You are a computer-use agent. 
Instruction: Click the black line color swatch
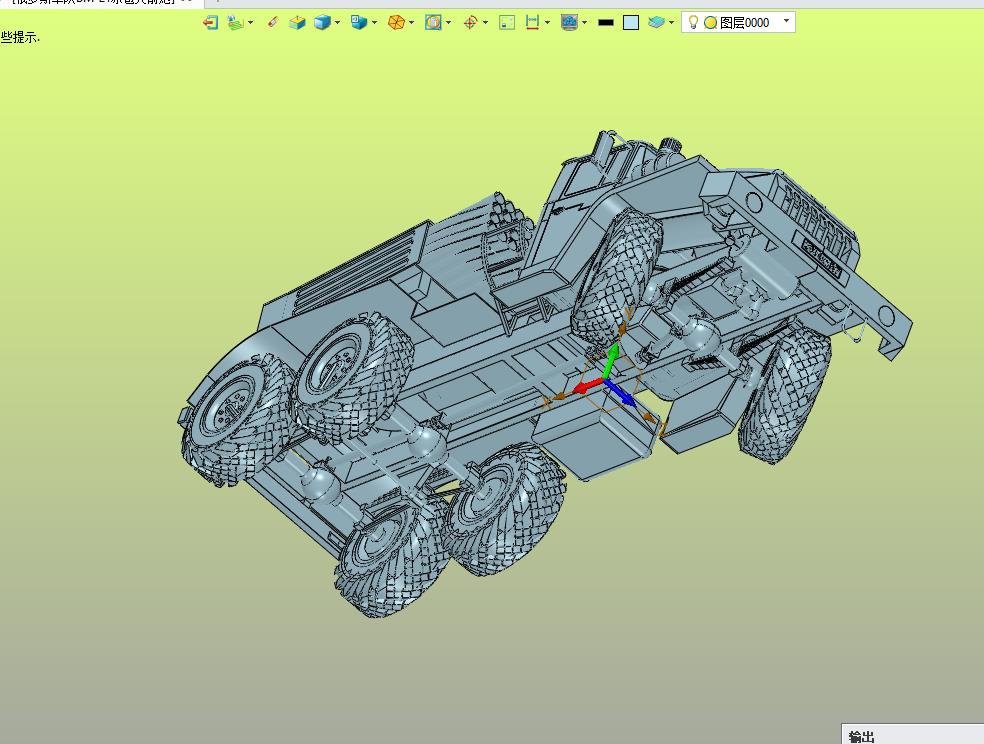pos(606,23)
